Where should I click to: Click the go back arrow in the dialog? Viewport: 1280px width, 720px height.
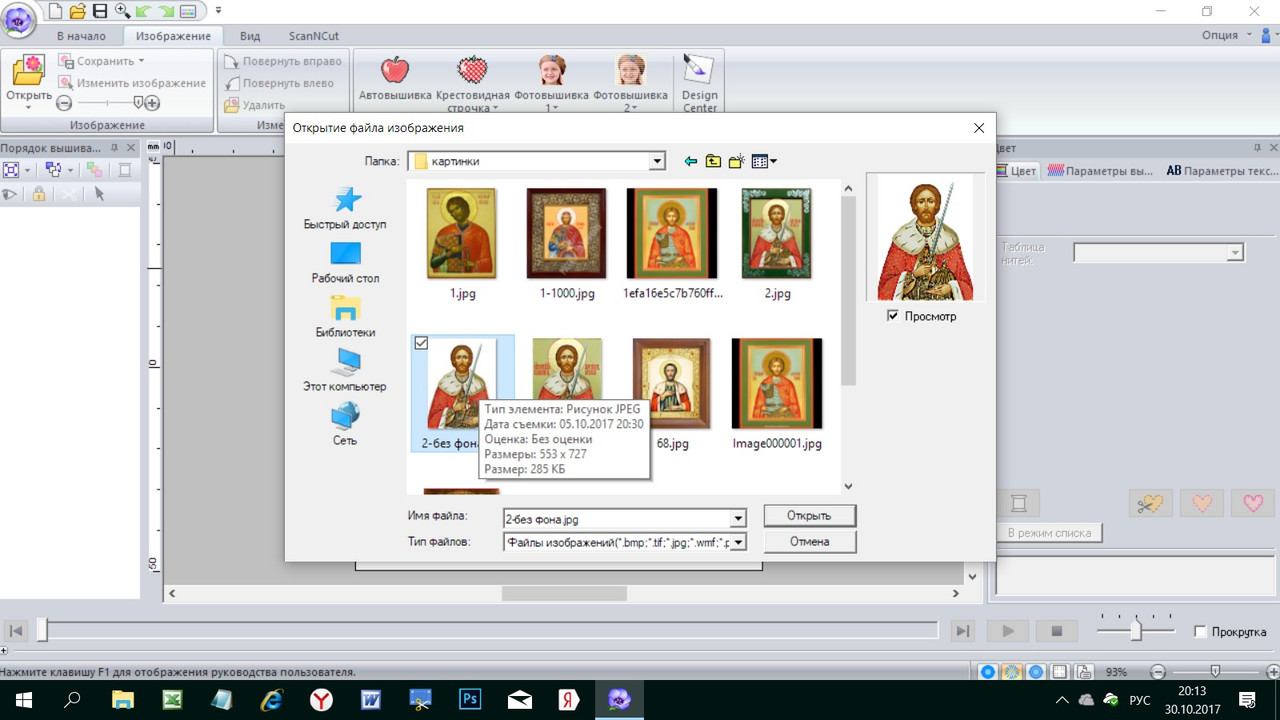pos(690,161)
